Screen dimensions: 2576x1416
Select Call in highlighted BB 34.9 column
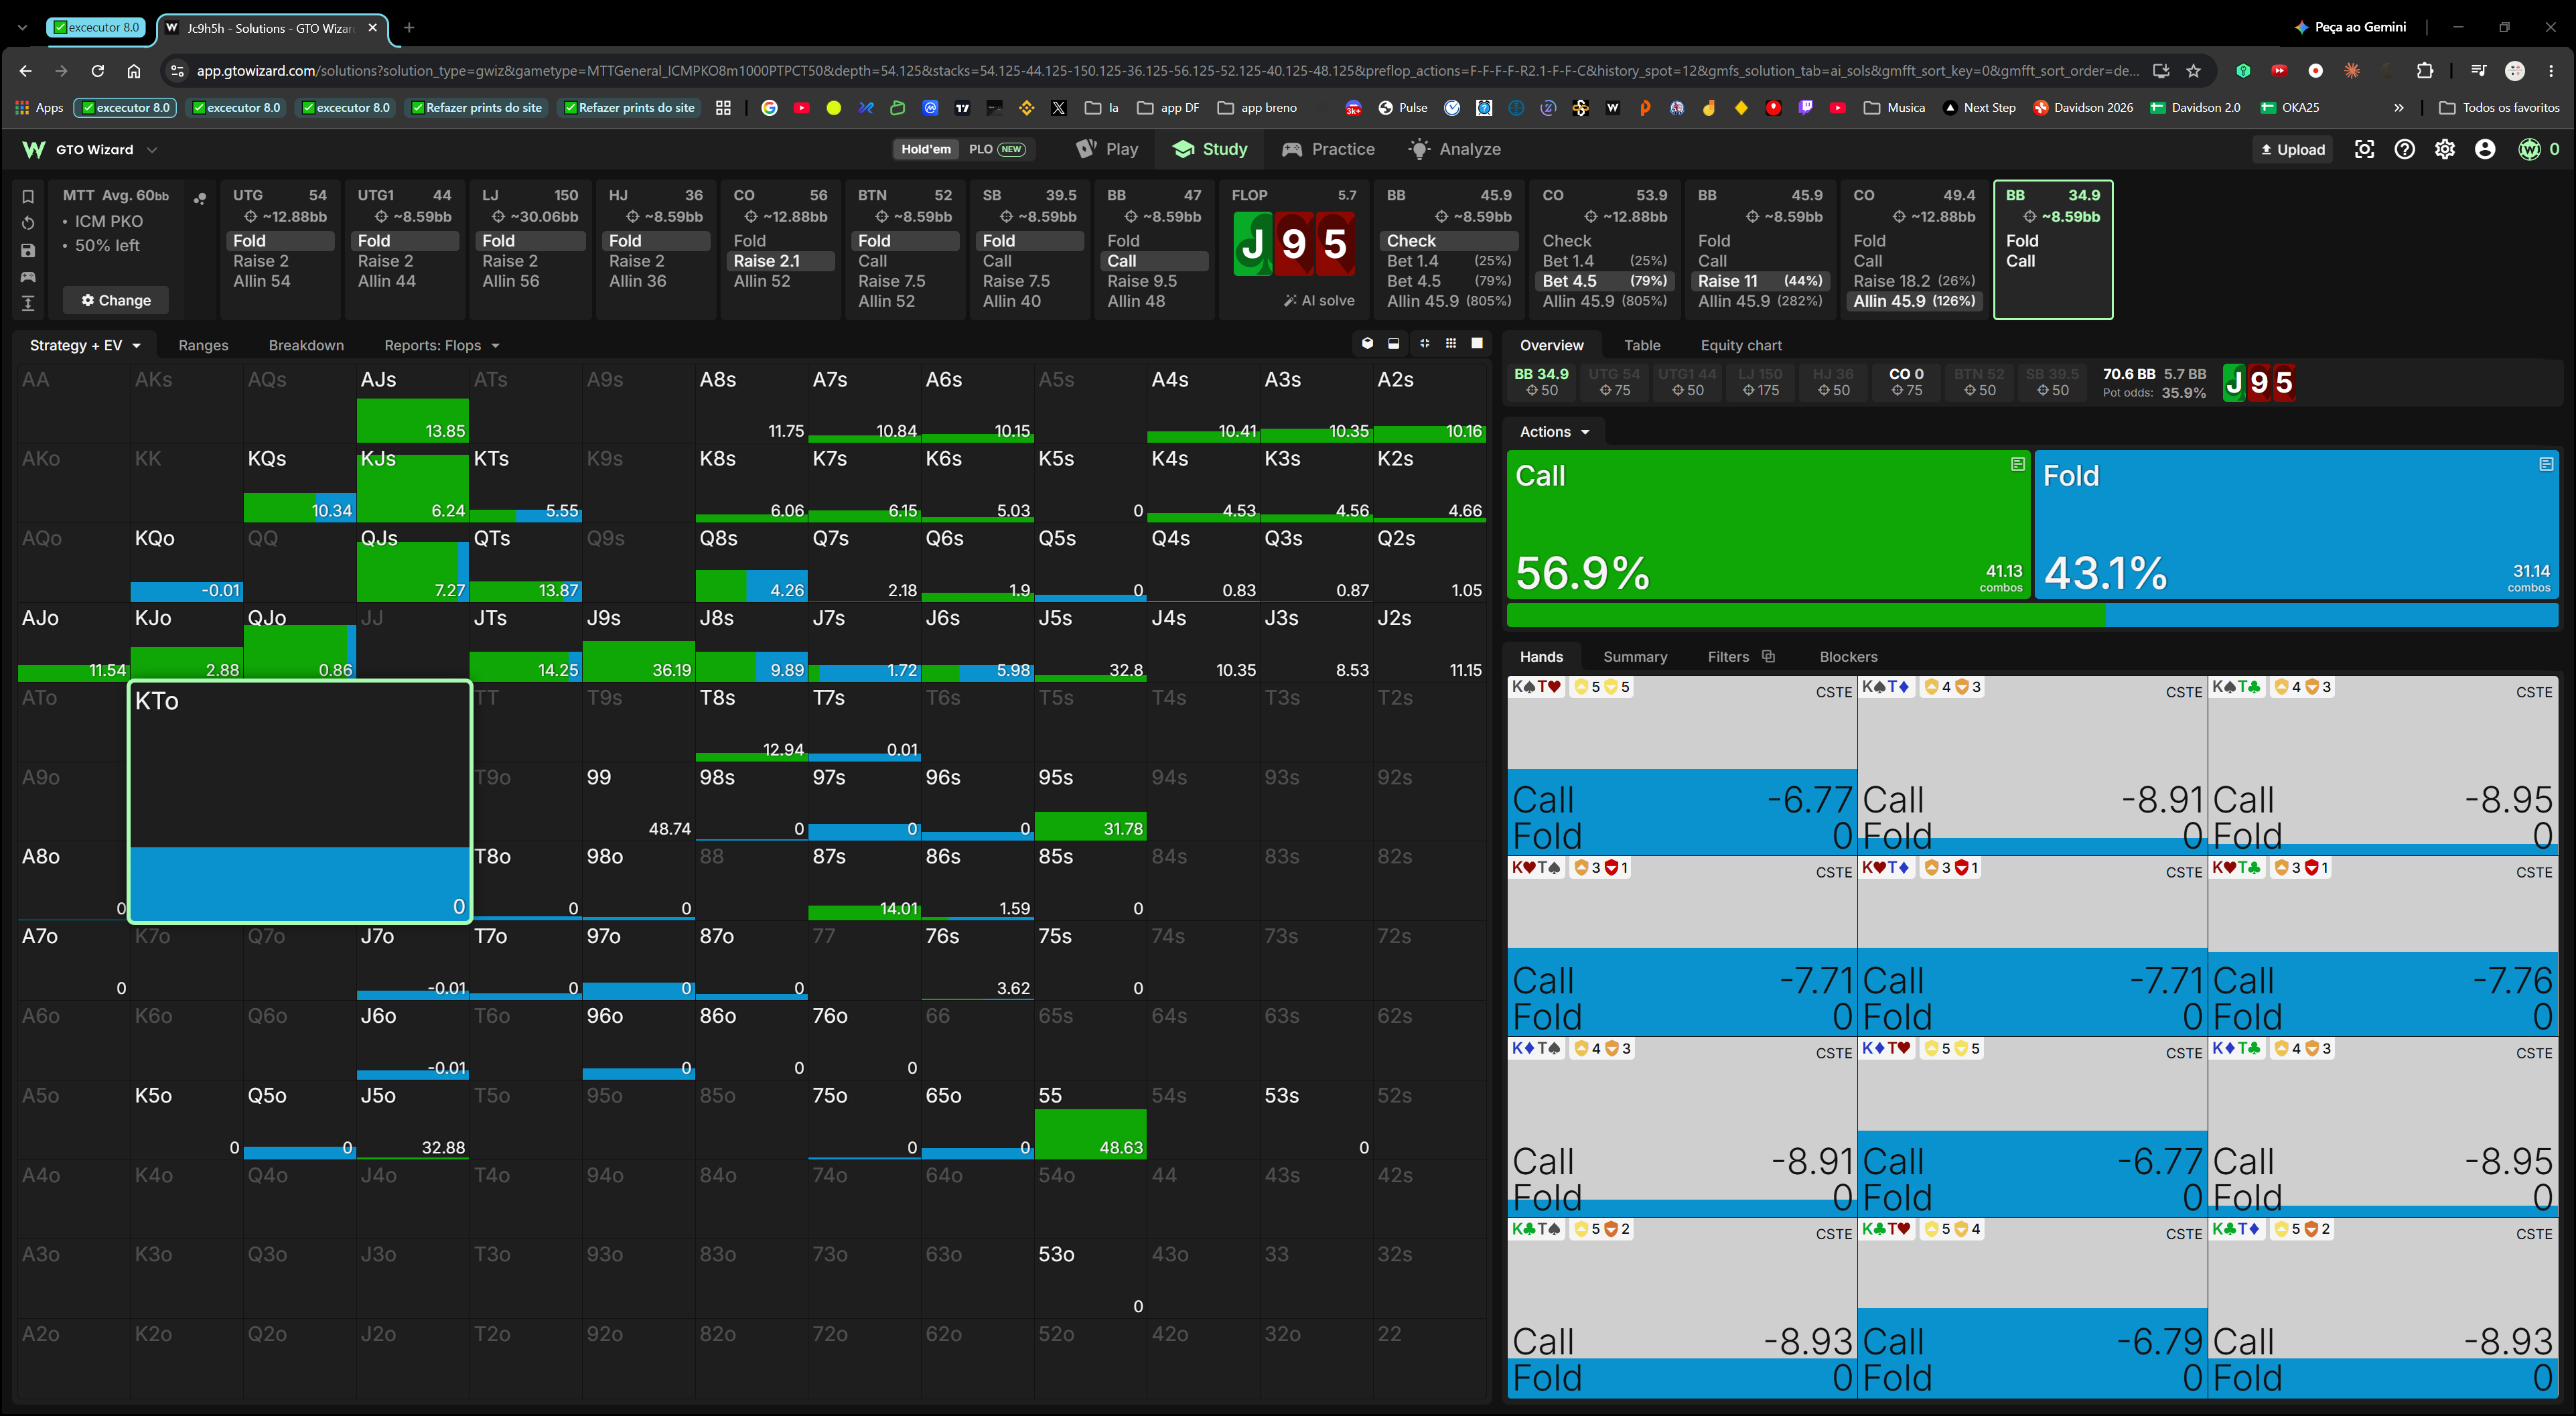click(x=2020, y=261)
